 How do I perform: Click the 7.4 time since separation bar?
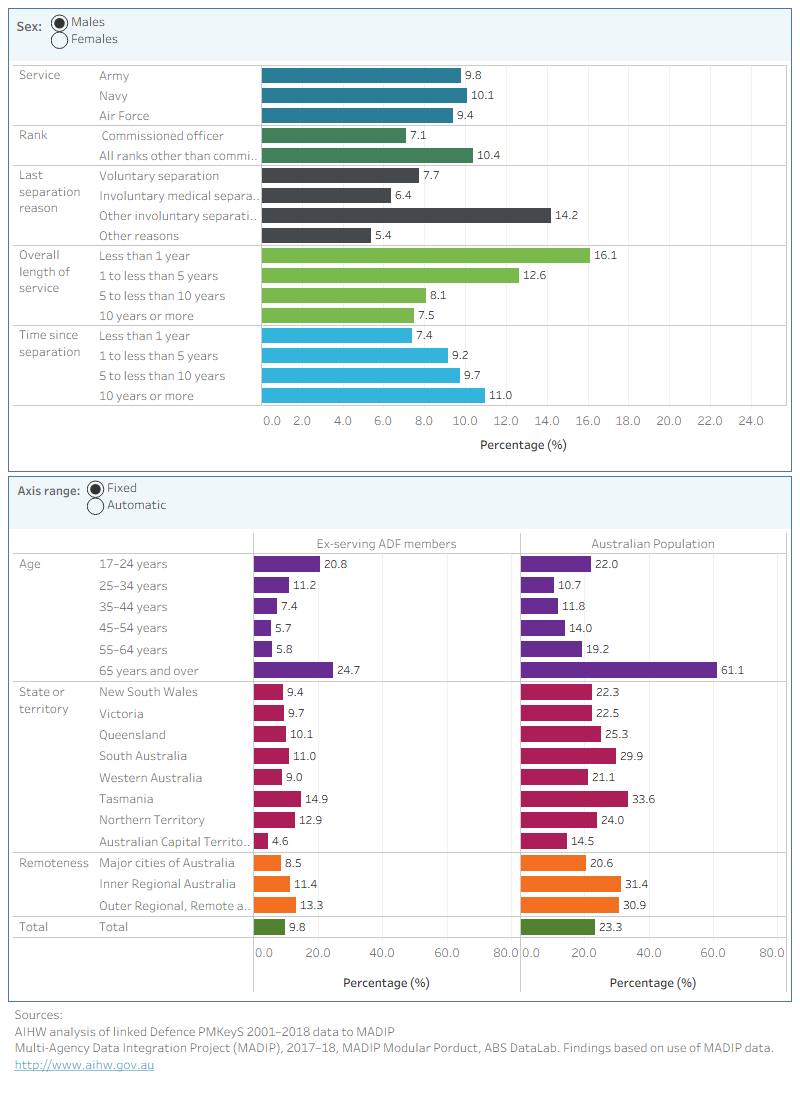pyautogui.click(x=337, y=335)
